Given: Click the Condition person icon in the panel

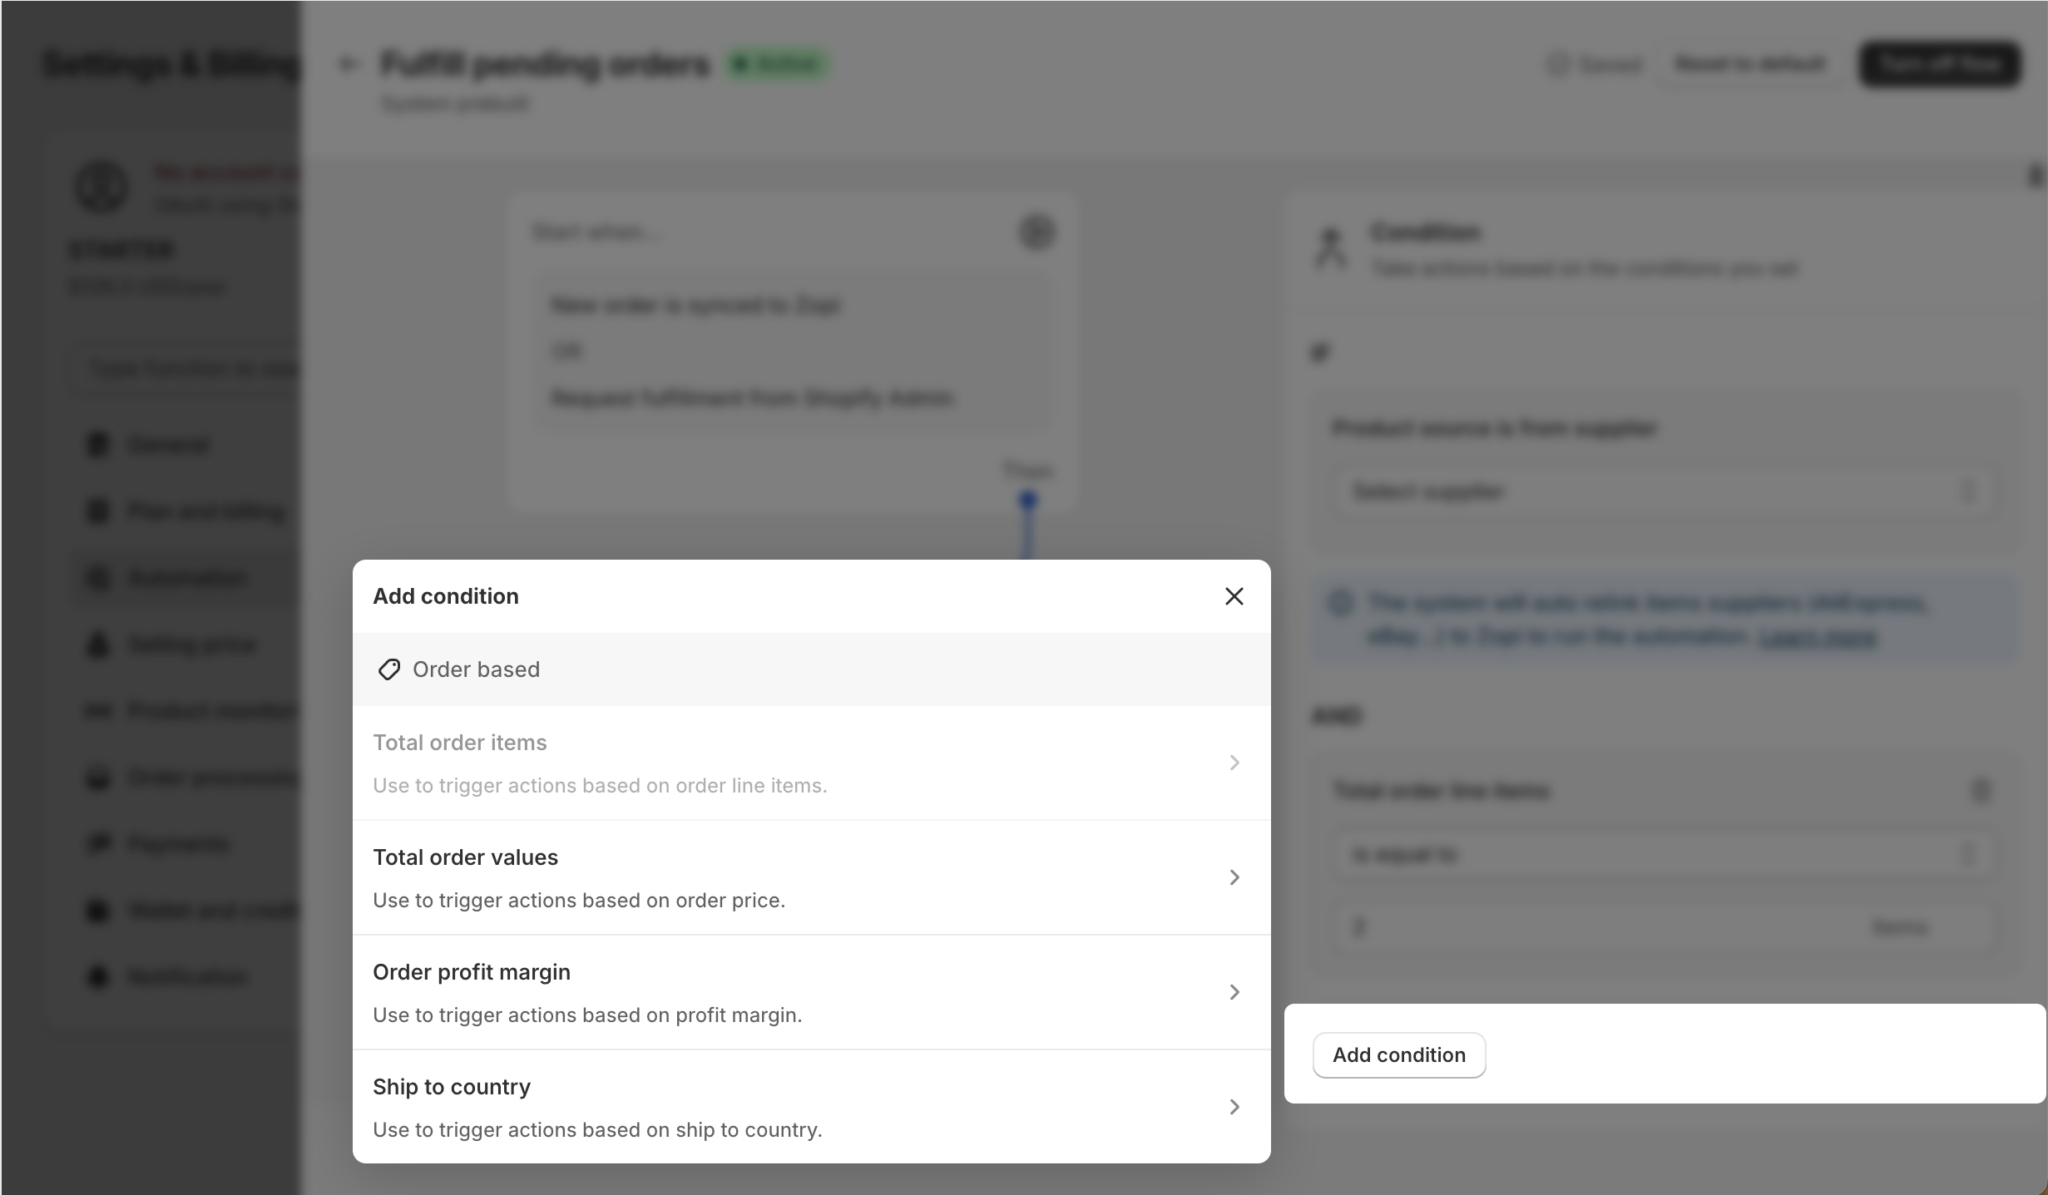Looking at the screenshot, I should point(1330,243).
